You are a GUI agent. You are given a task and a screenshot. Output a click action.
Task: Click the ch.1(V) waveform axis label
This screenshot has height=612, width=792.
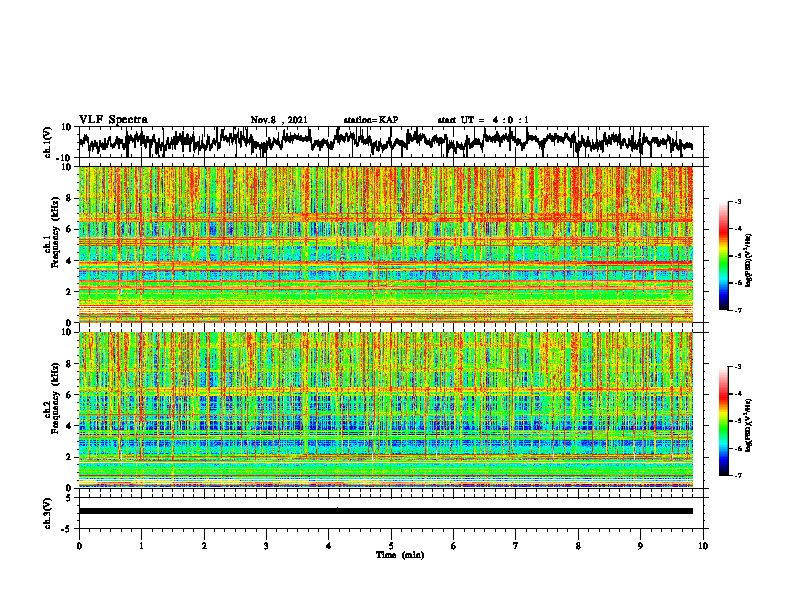pyautogui.click(x=48, y=142)
